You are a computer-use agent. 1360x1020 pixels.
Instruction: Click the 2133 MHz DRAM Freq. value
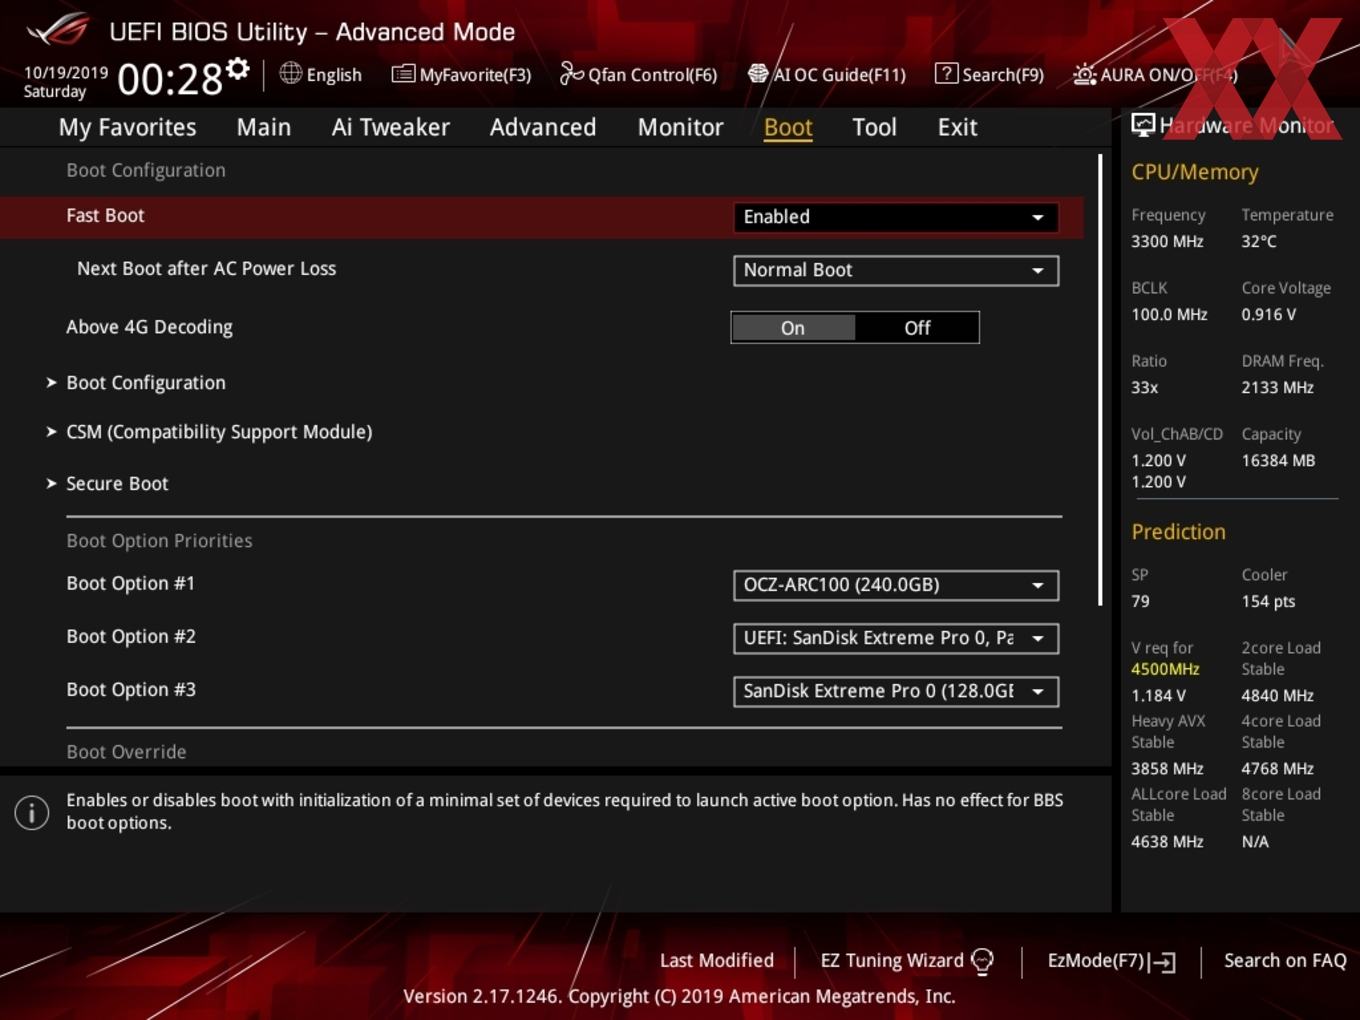click(x=1277, y=388)
